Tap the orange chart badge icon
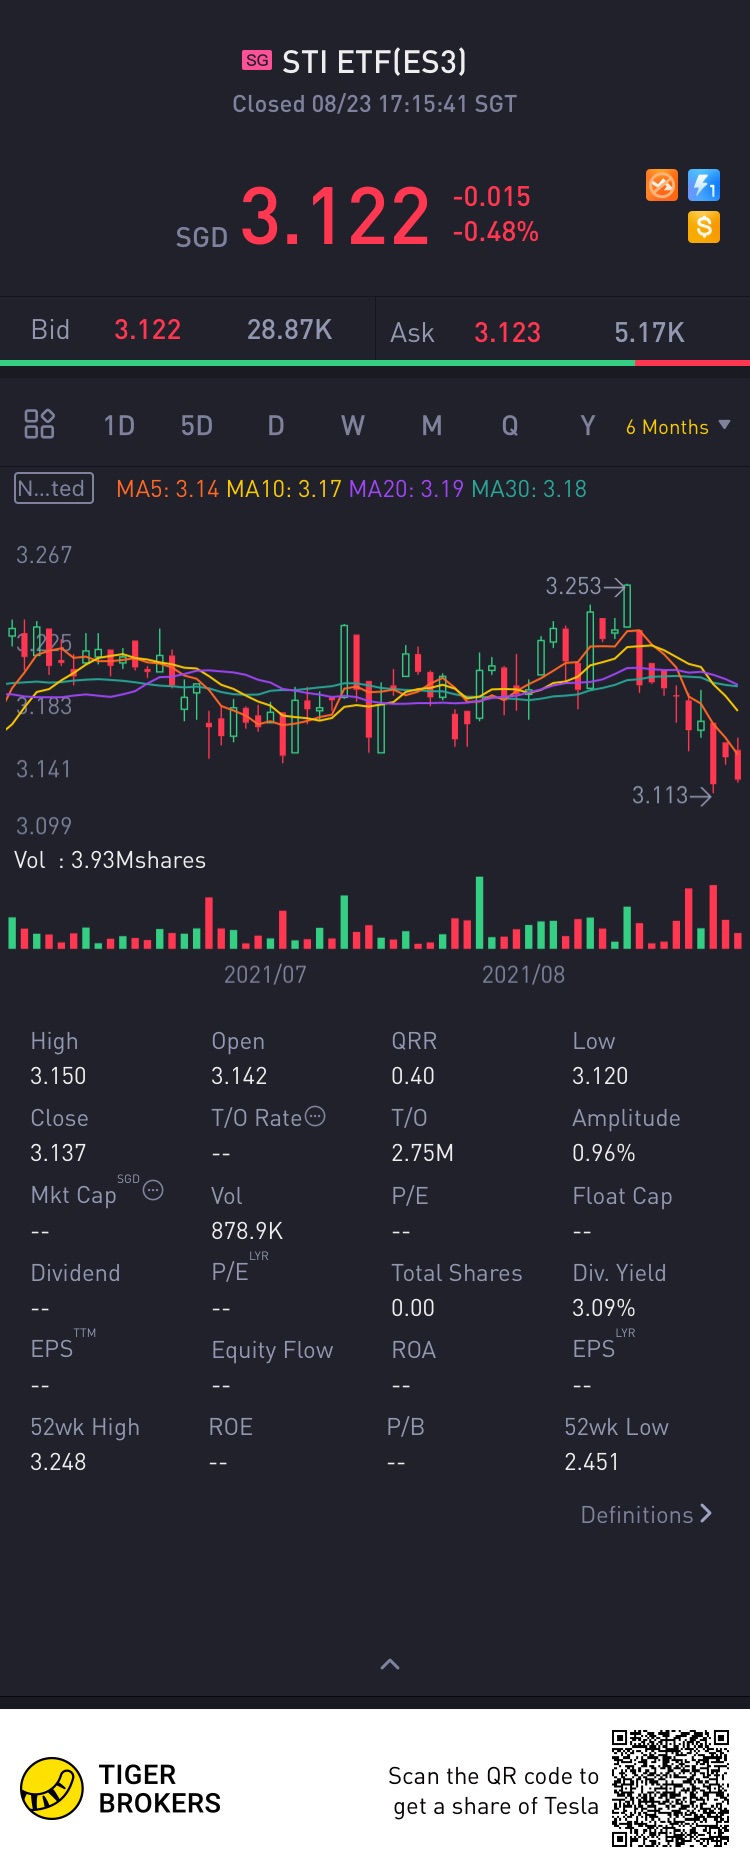The height and width of the screenshot is (1869, 750). [x=662, y=185]
